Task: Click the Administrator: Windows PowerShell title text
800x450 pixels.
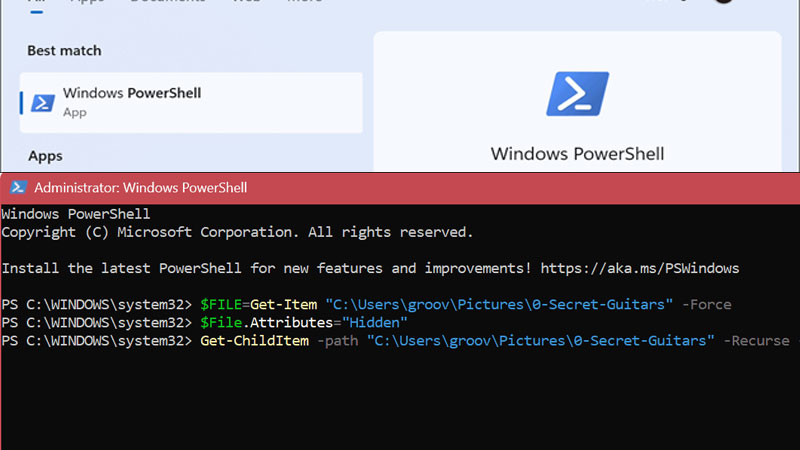Action: tap(141, 188)
